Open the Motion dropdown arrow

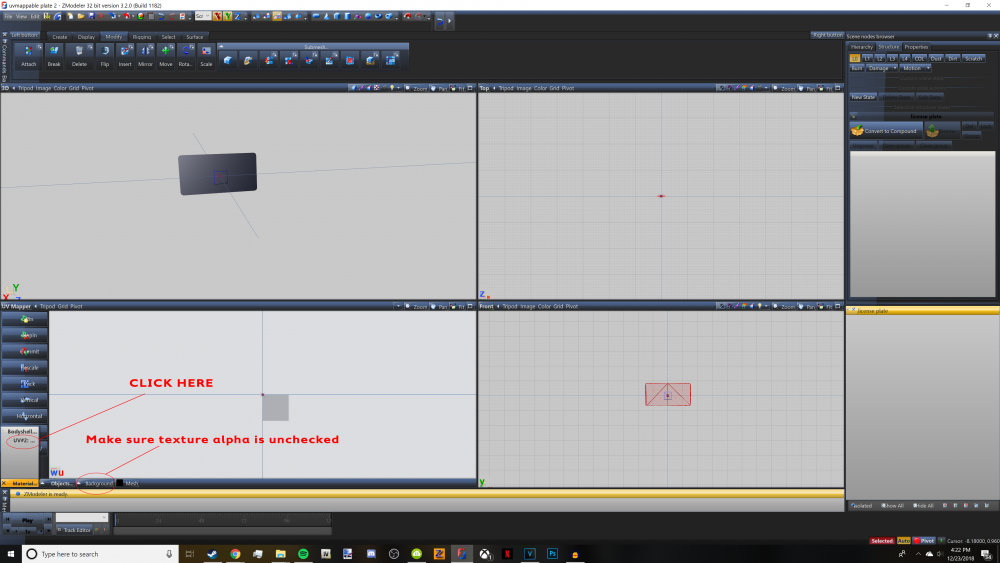(x=928, y=68)
